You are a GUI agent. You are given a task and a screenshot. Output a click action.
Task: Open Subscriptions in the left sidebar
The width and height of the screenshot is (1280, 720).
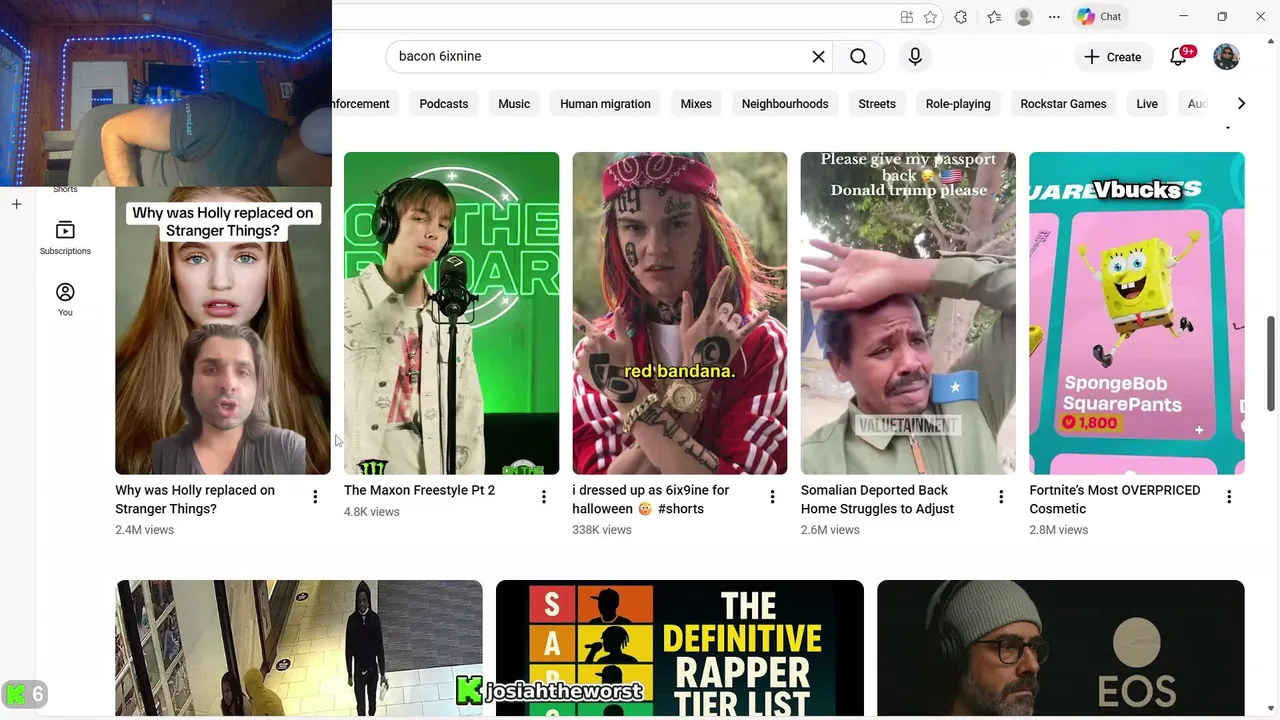(x=65, y=238)
